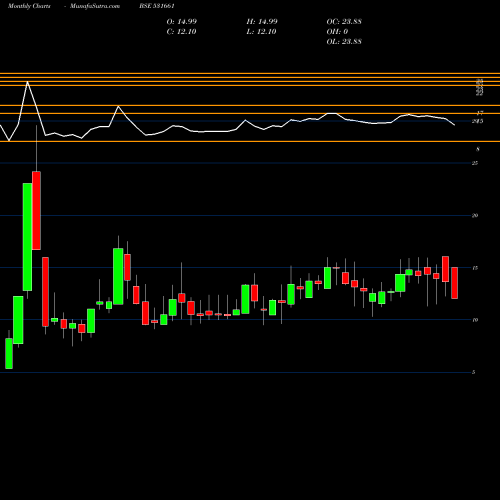
Task: Click the price axis label "15"
Action: pyautogui.click(x=475, y=268)
